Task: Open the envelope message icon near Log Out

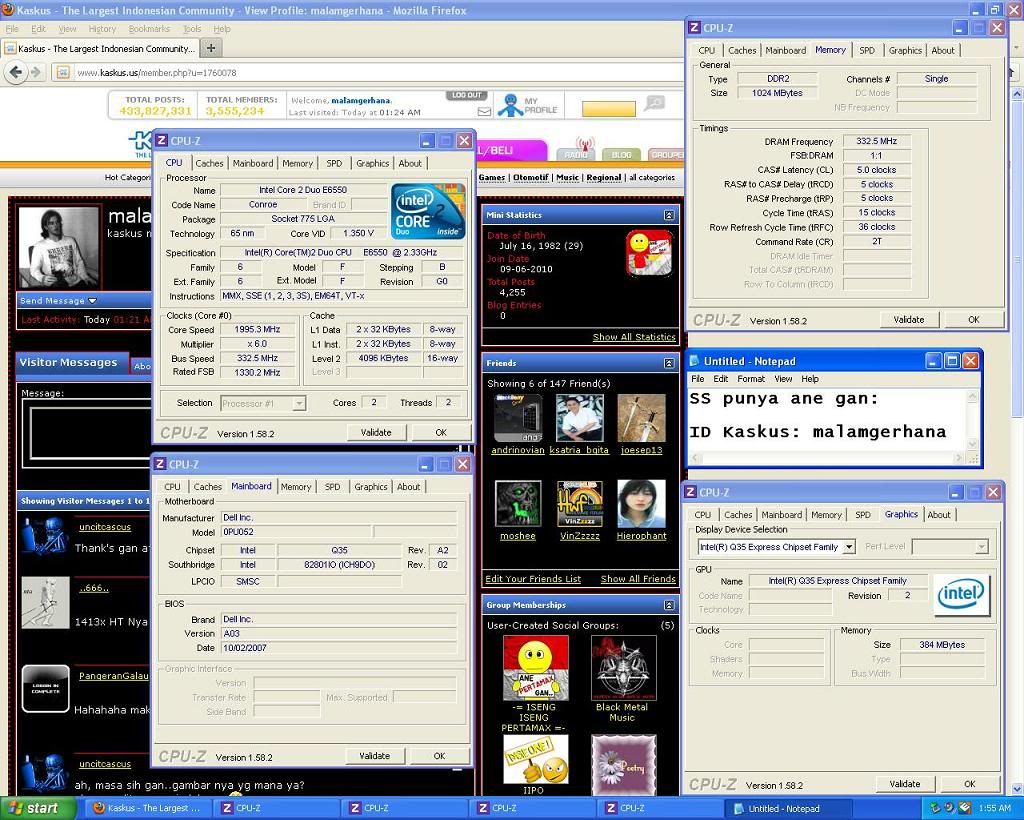Action: click(x=484, y=112)
